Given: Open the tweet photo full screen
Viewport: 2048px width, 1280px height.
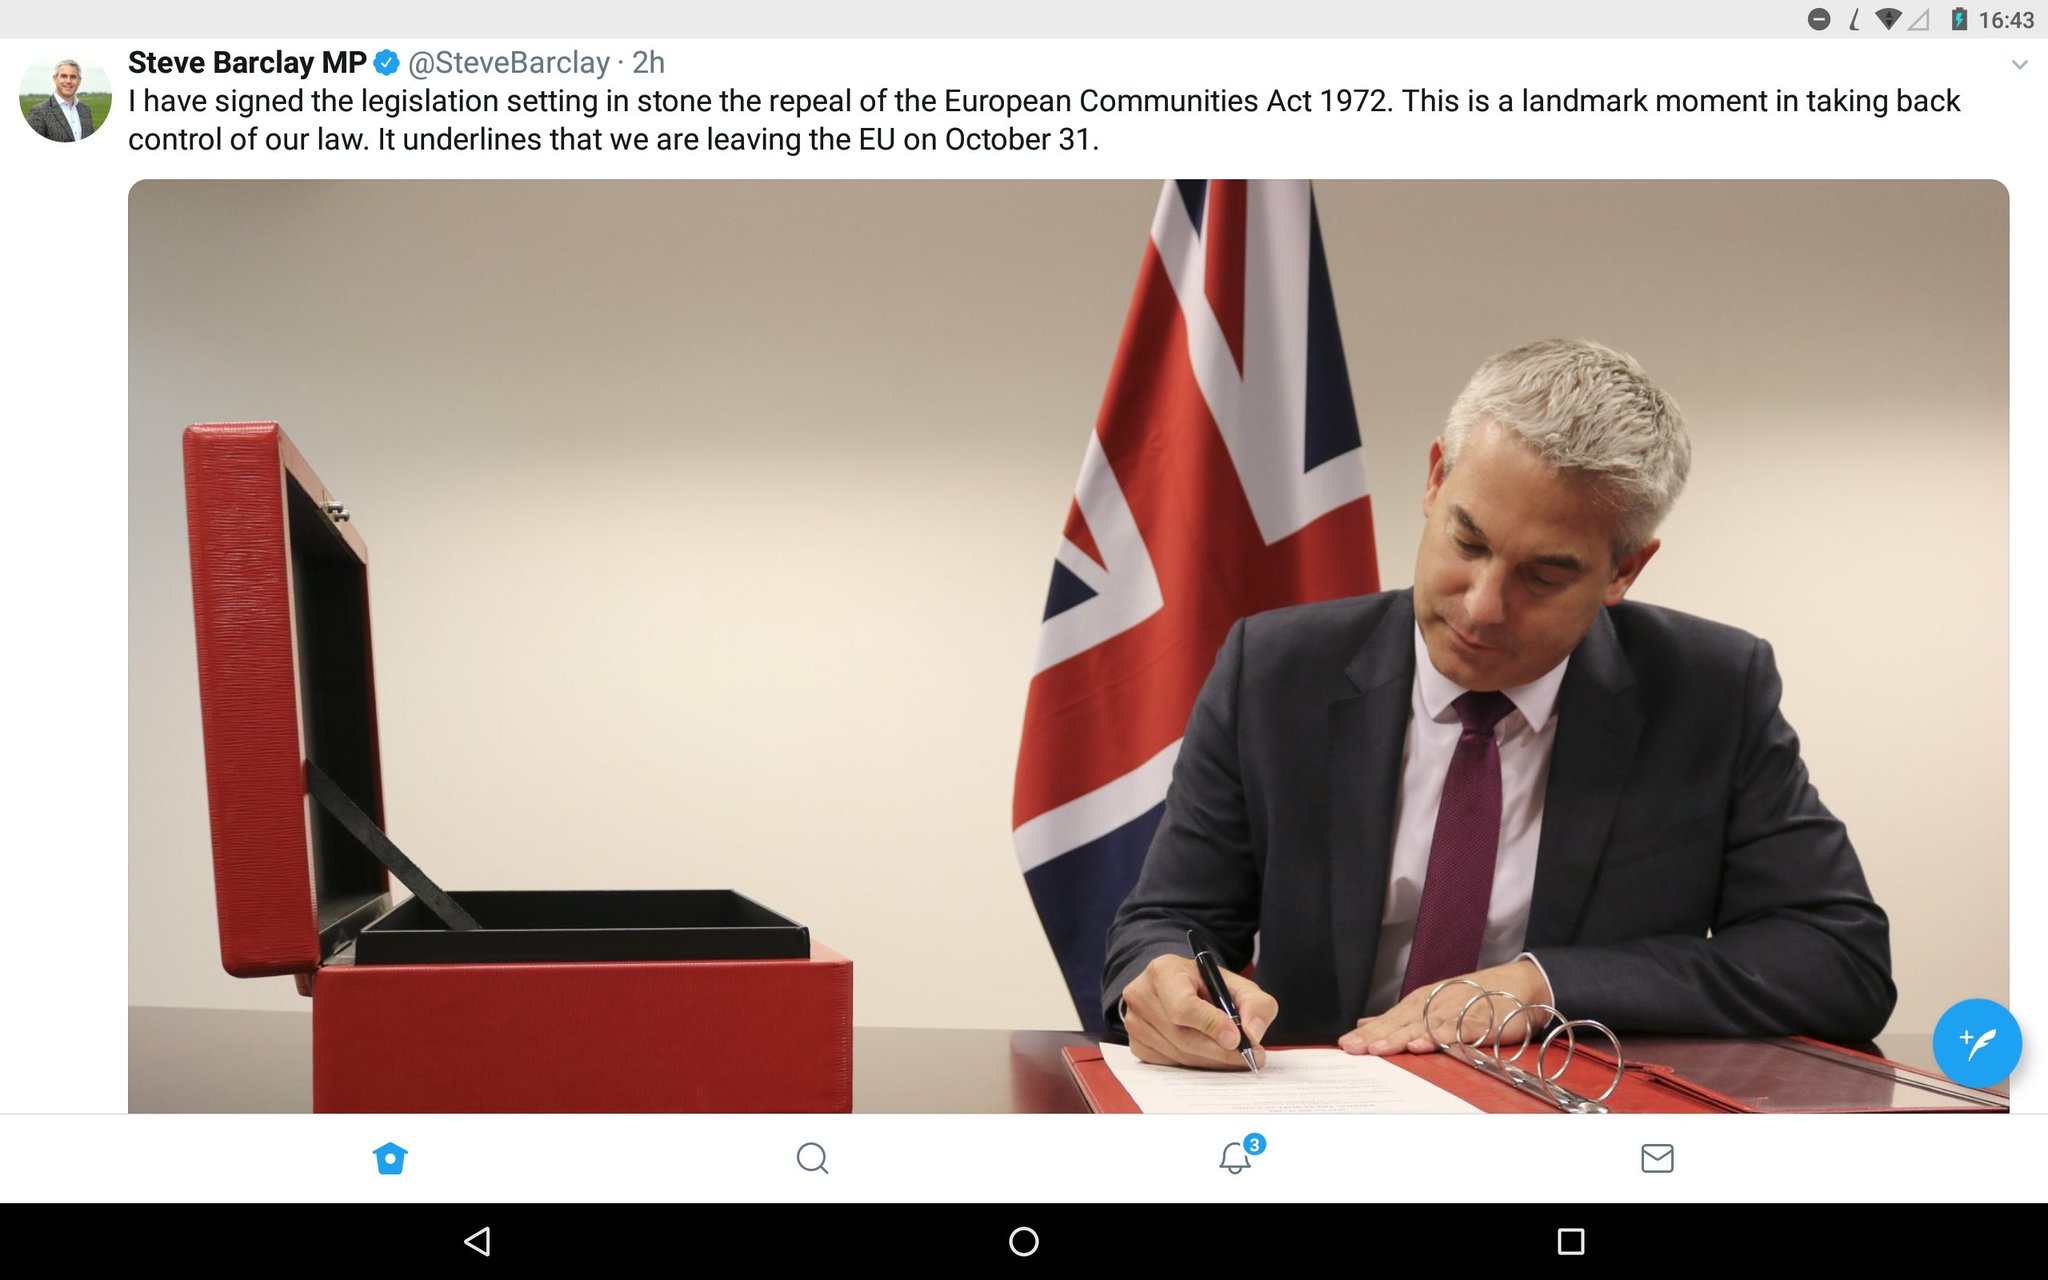Looking at the screenshot, I should tap(1068, 646).
